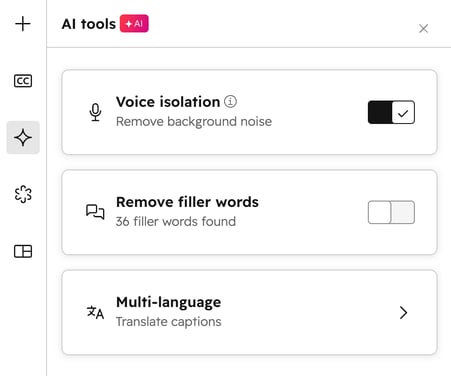Open the dashed flower effects icon

click(23, 194)
